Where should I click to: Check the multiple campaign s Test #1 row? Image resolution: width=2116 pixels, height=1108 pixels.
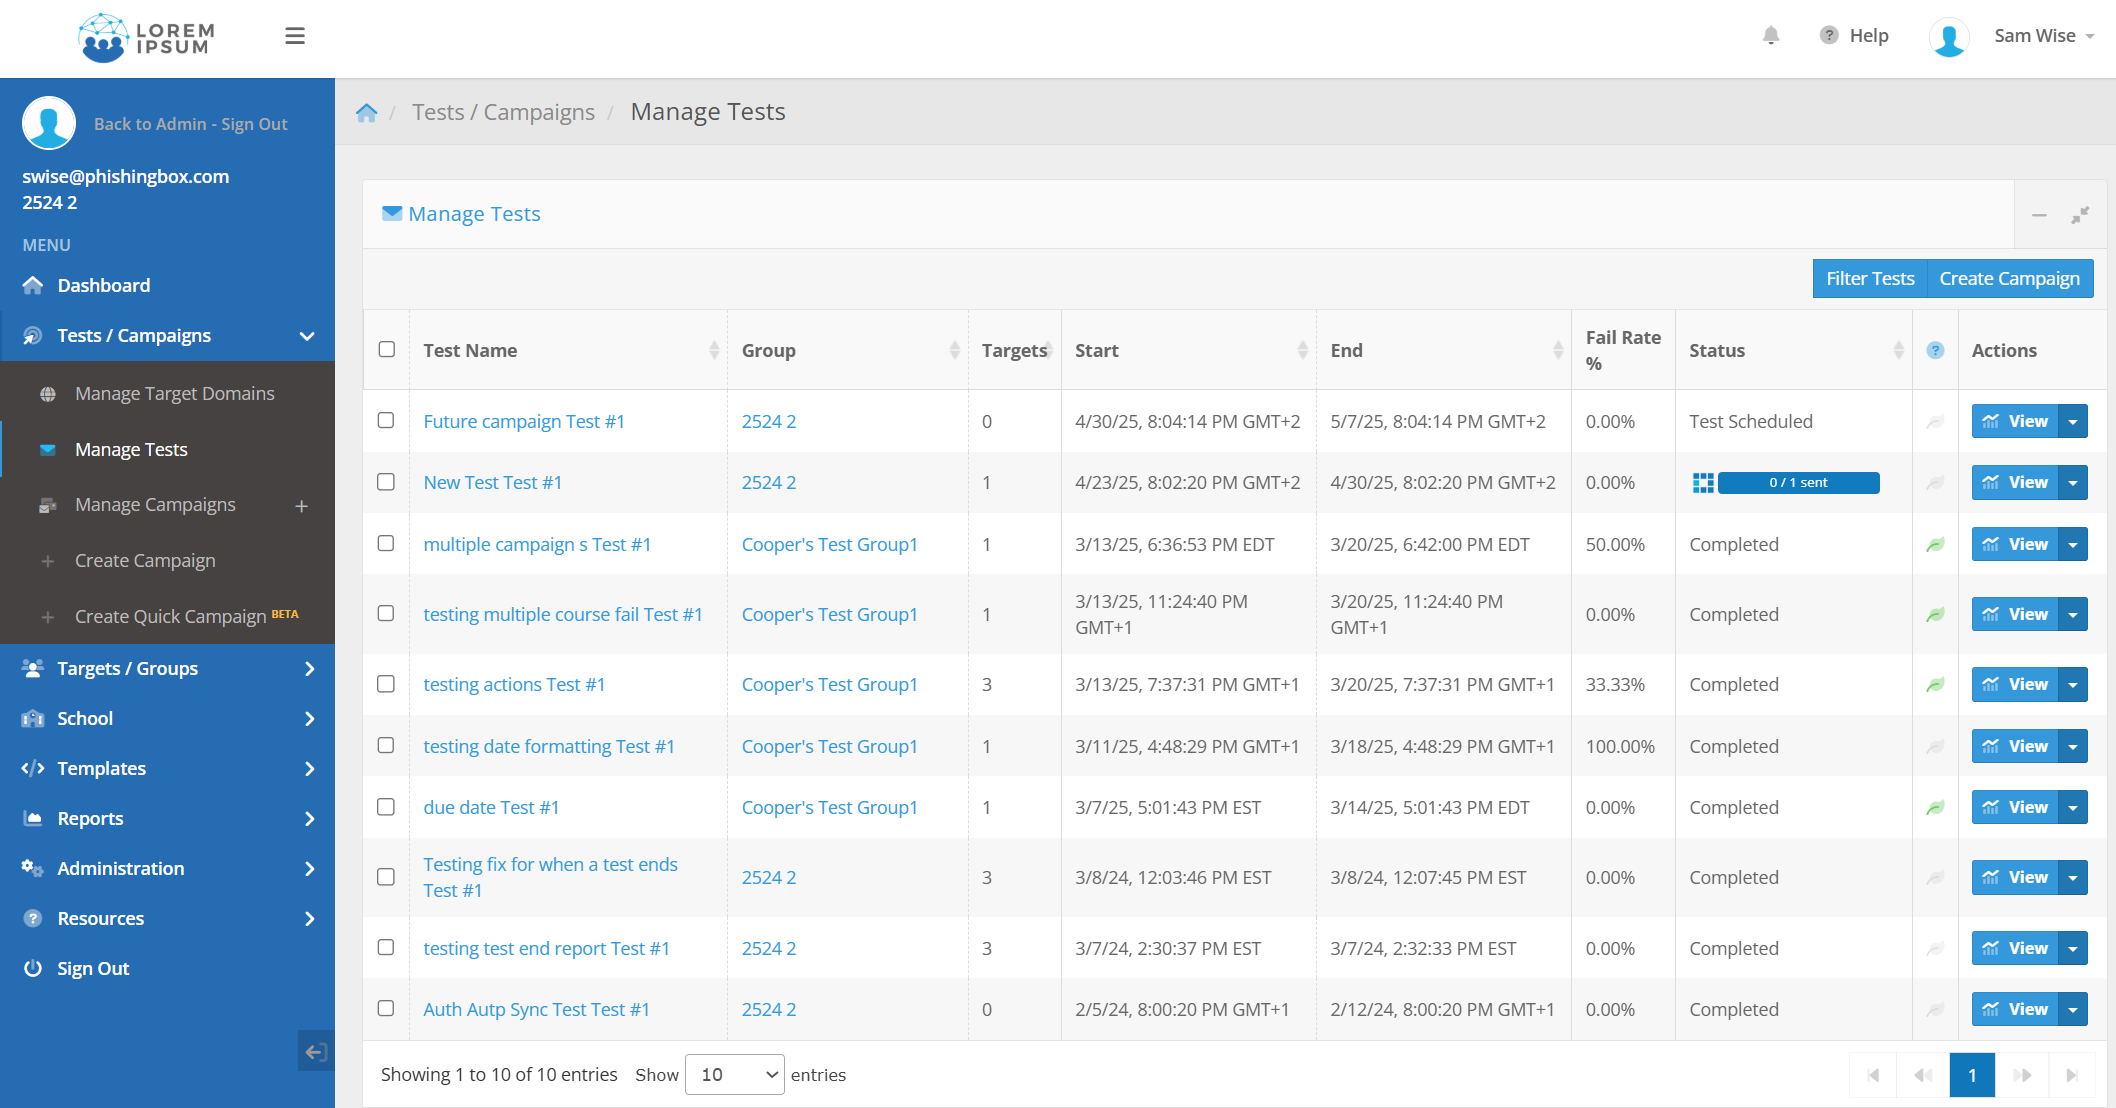pos(386,543)
